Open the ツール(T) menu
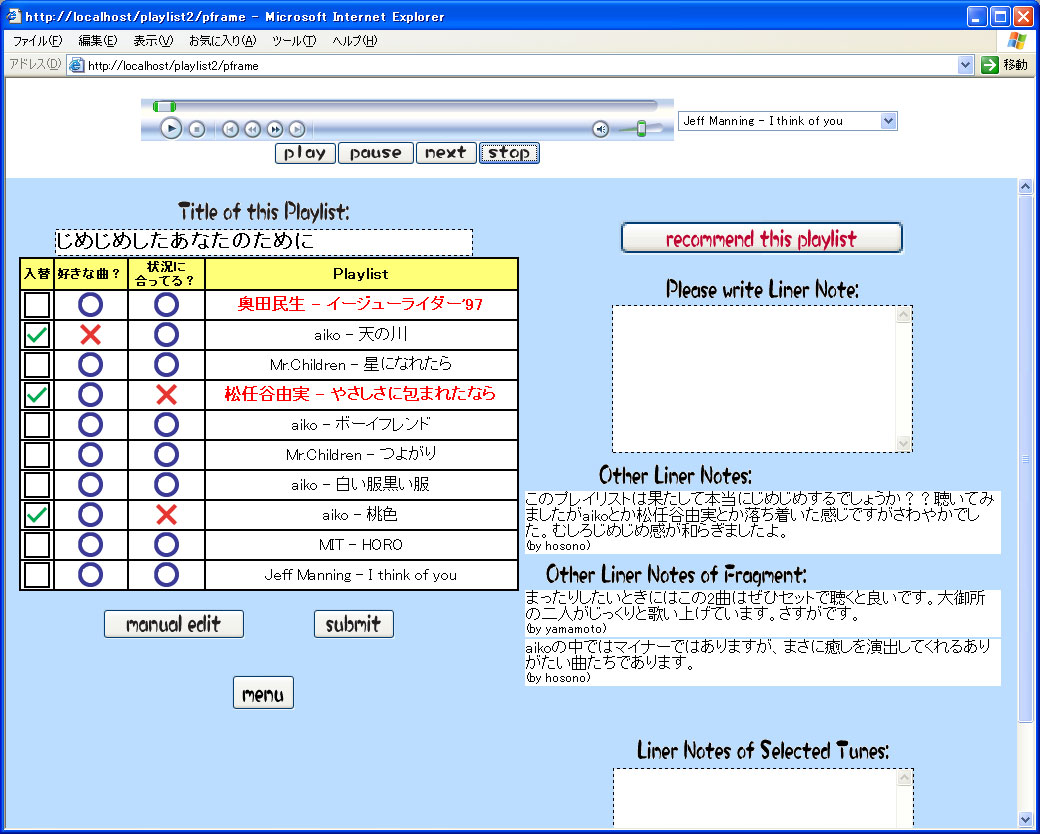1040x834 pixels. coord(294,41)
